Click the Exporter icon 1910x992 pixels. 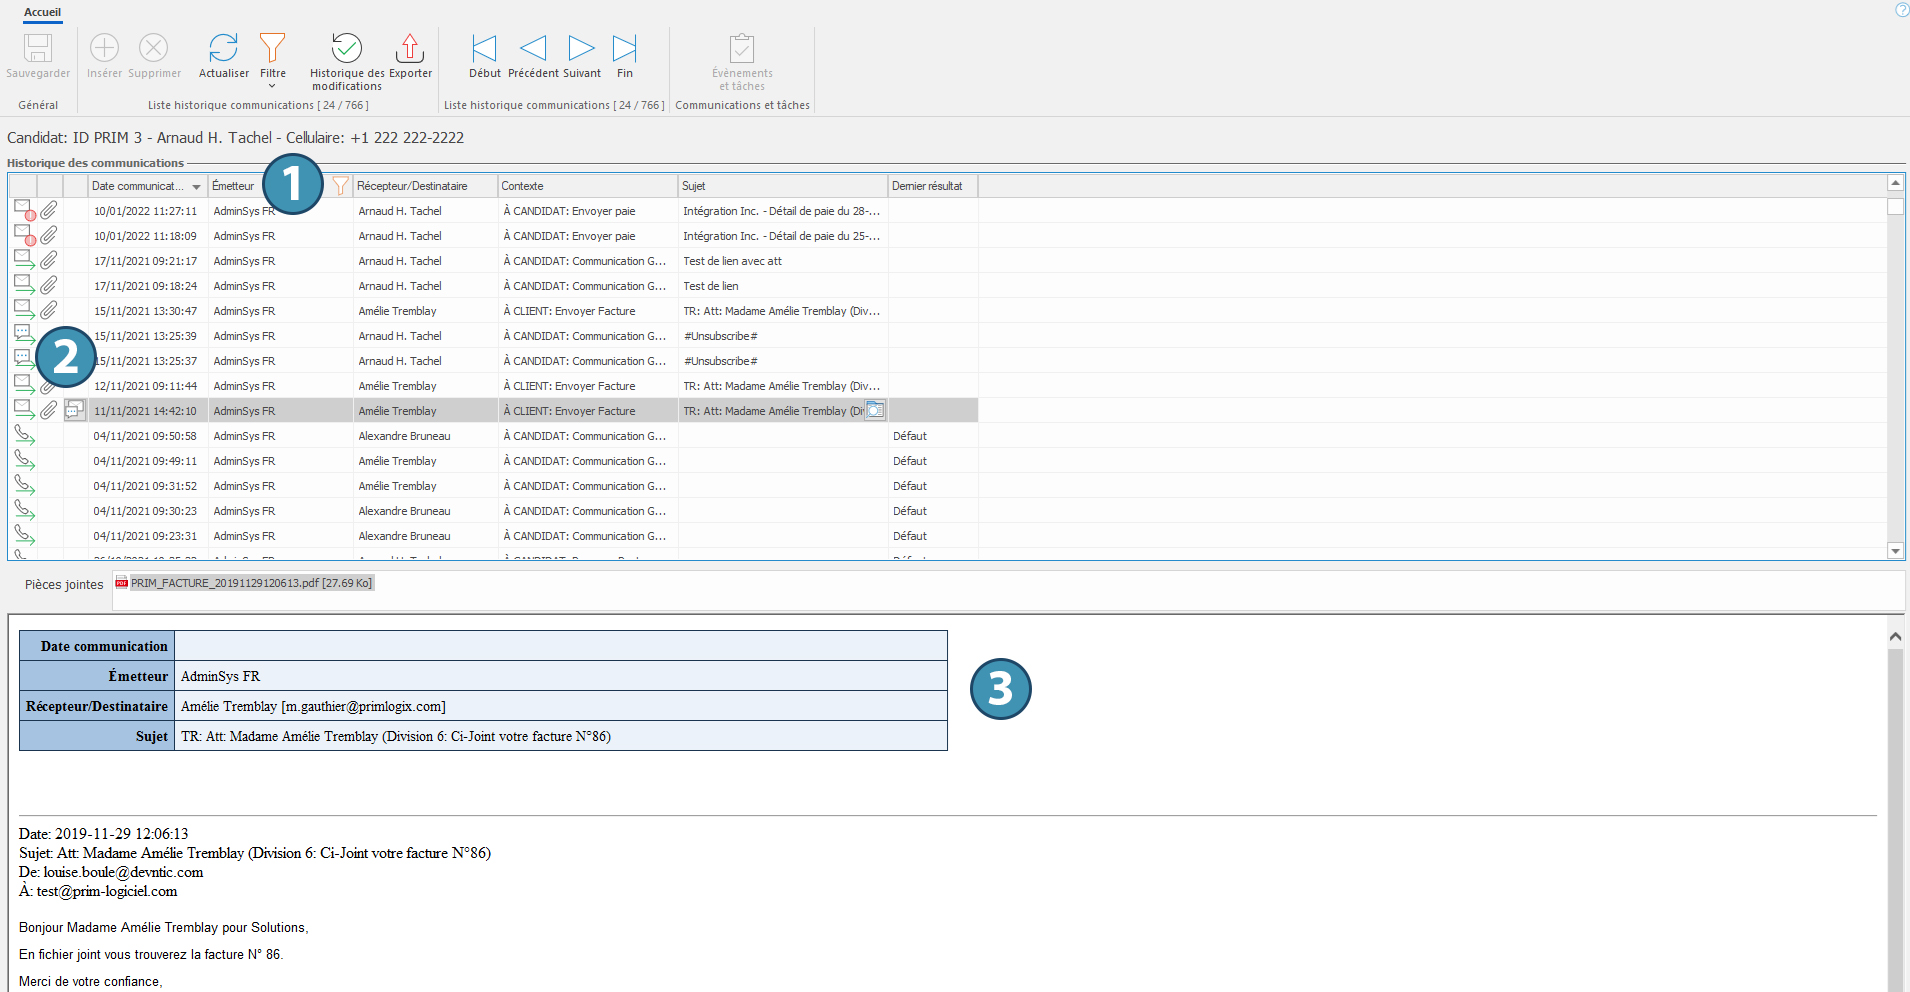[410, 48]
